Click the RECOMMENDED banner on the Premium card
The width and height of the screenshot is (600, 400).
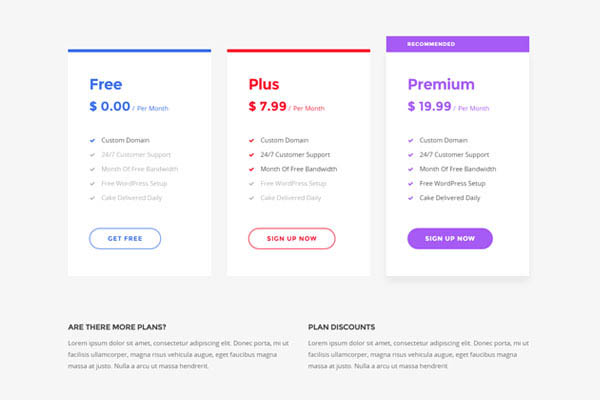[457, 44]
